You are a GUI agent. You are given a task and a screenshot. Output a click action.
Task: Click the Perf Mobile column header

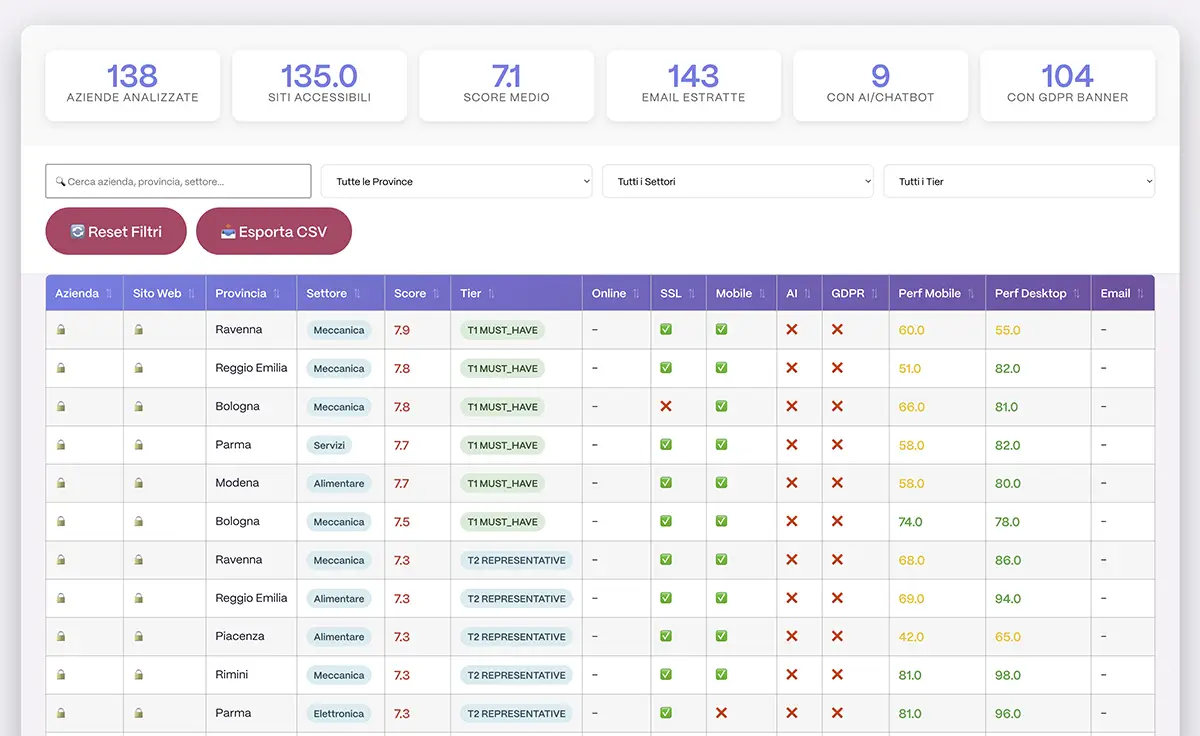937,293
